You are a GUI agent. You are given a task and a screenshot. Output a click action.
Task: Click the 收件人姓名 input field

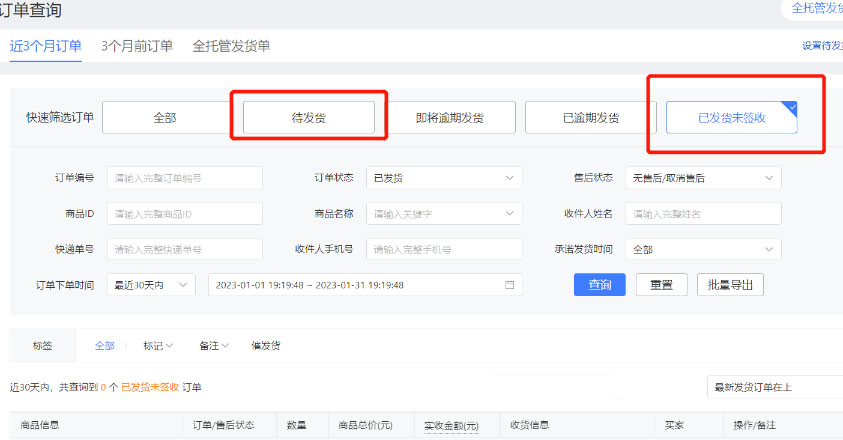703,214
